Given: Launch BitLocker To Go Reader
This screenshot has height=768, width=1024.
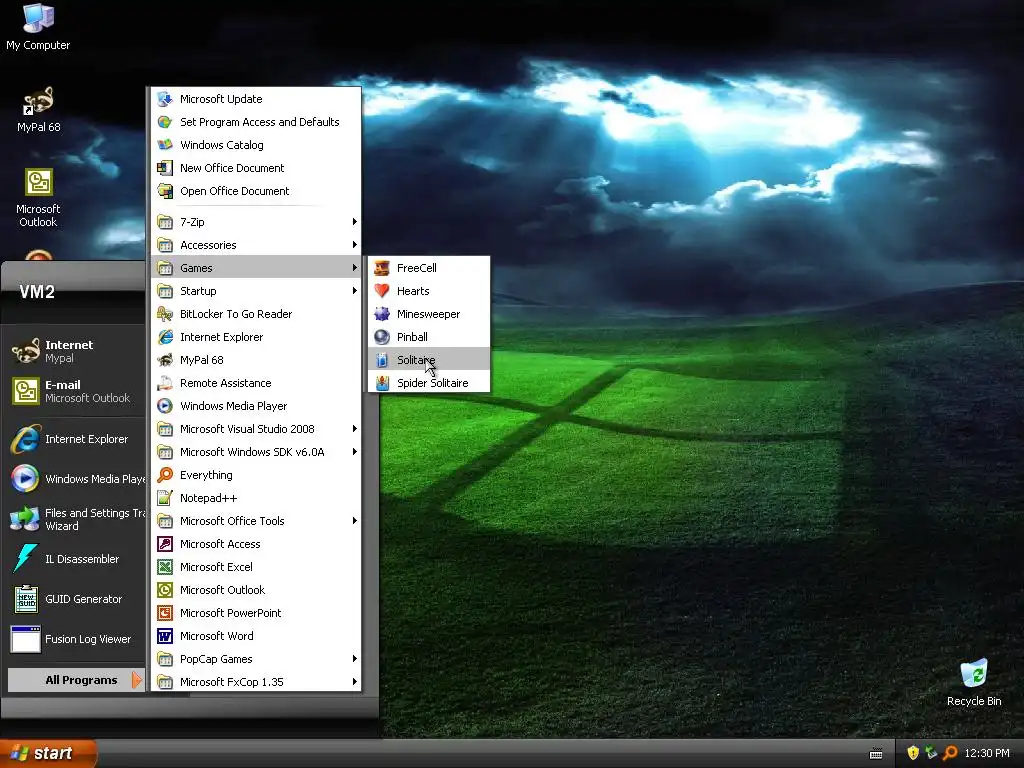Looking at the screenshot, I should click(x=256, y=313).
